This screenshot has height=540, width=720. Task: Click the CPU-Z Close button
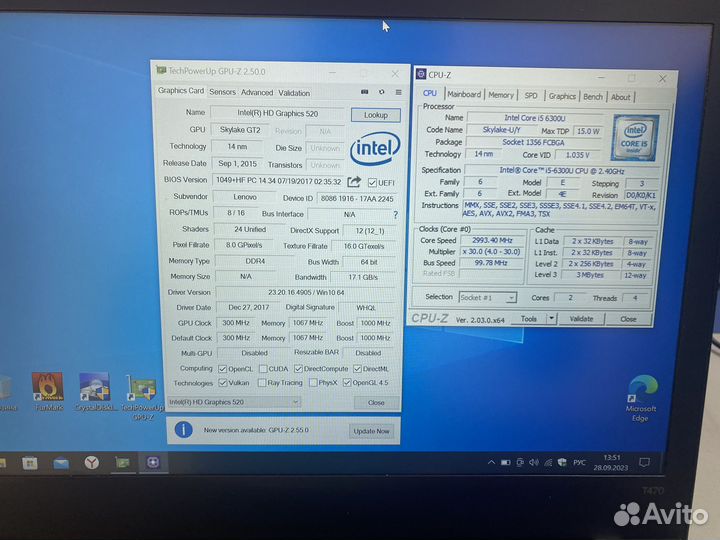pyautogui.click(x=629, y=319)
